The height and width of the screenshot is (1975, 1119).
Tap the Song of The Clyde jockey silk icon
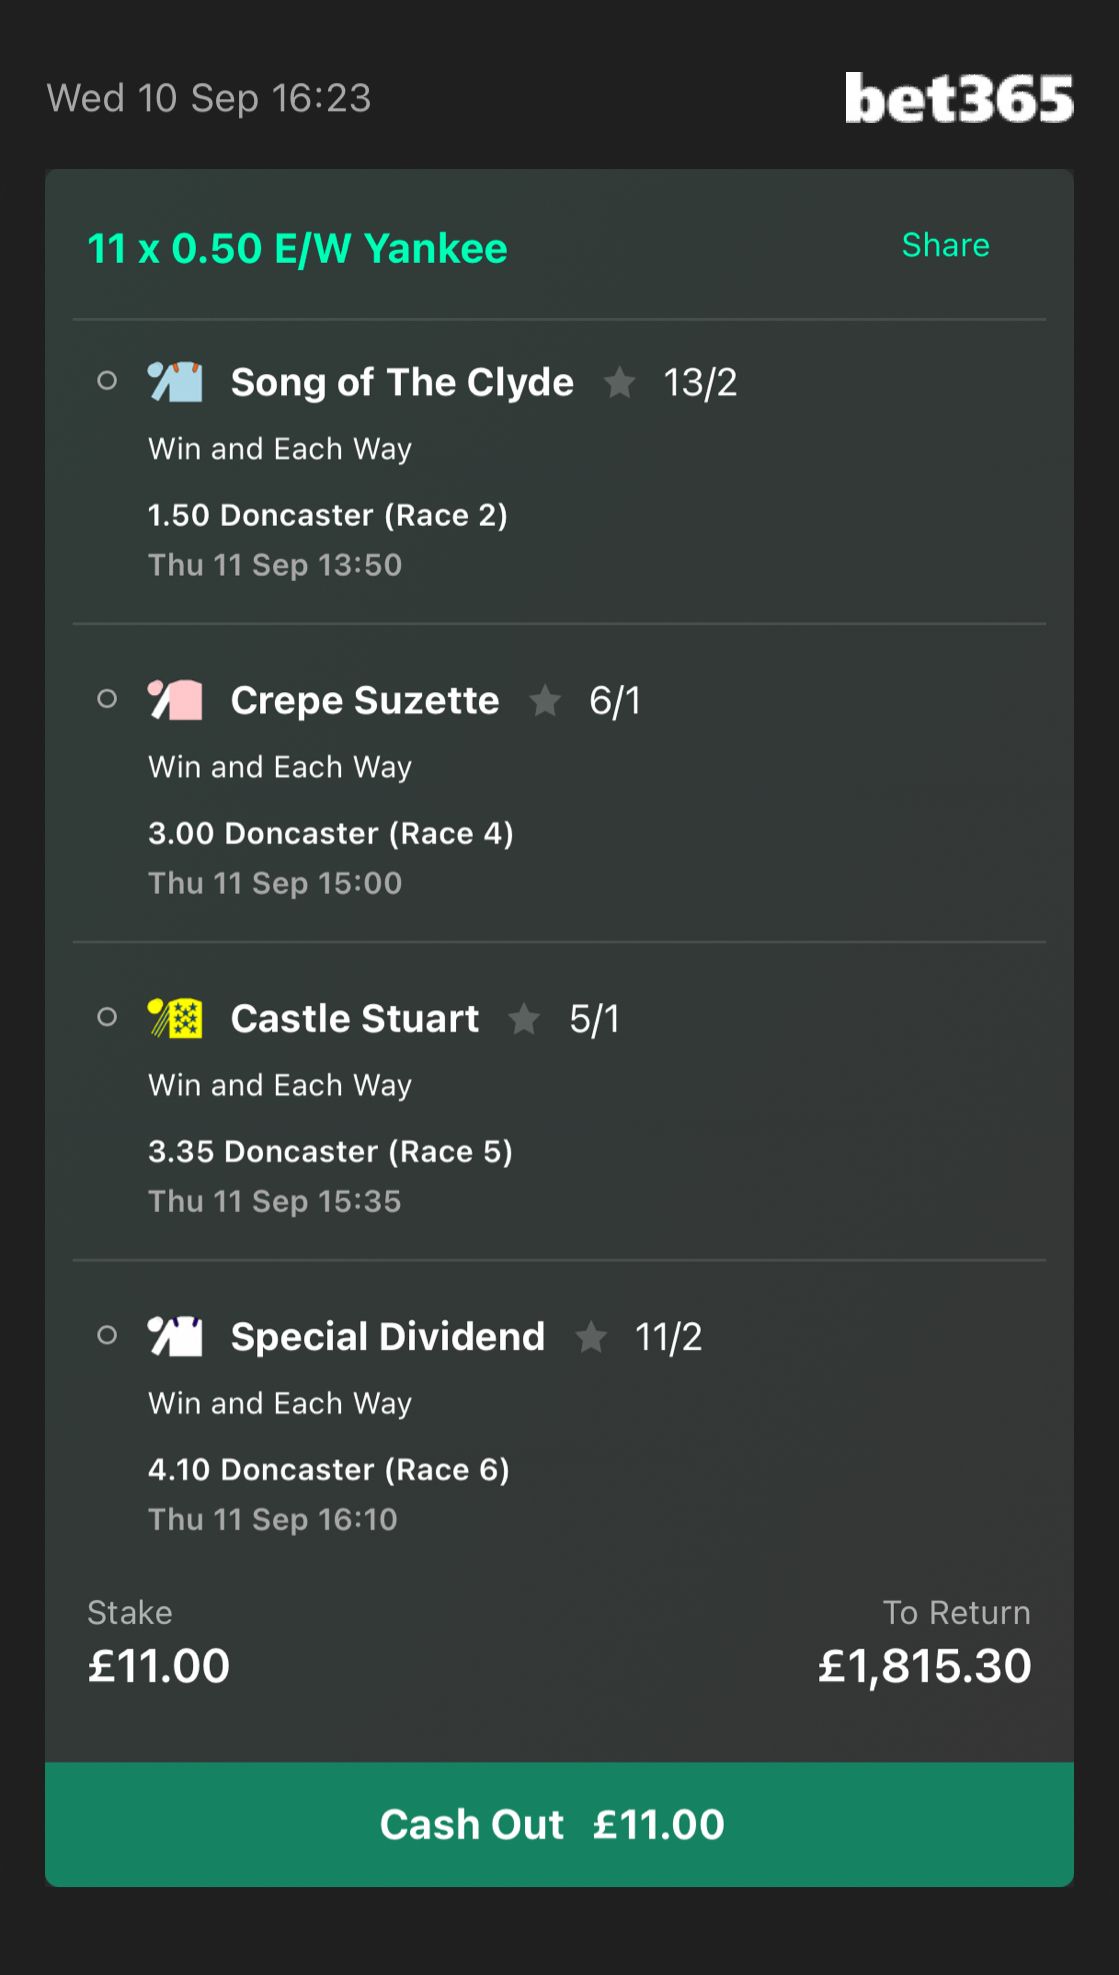pos(175,381)
